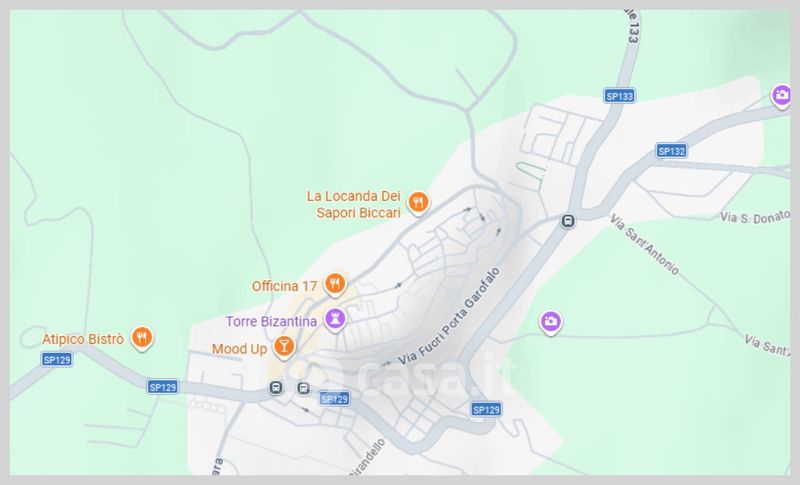
Task: Click the Mood Up text label
Action: tap(239, 349)
